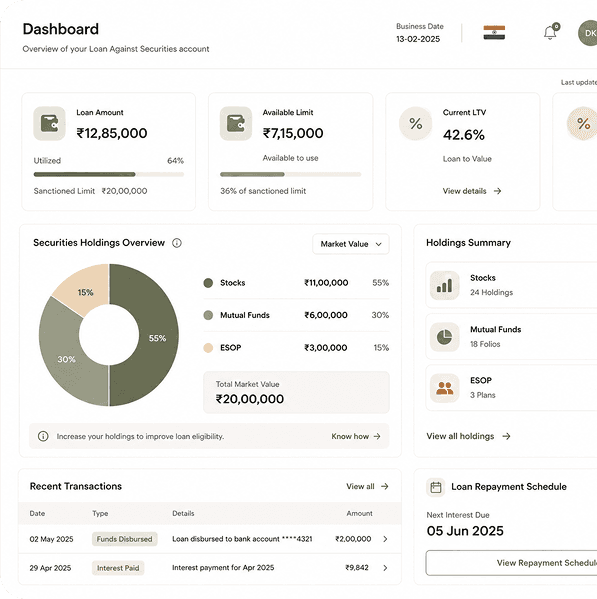597x599 pixels.
Task: Click the Stocks bar chart icon
Action: point(445,285)
